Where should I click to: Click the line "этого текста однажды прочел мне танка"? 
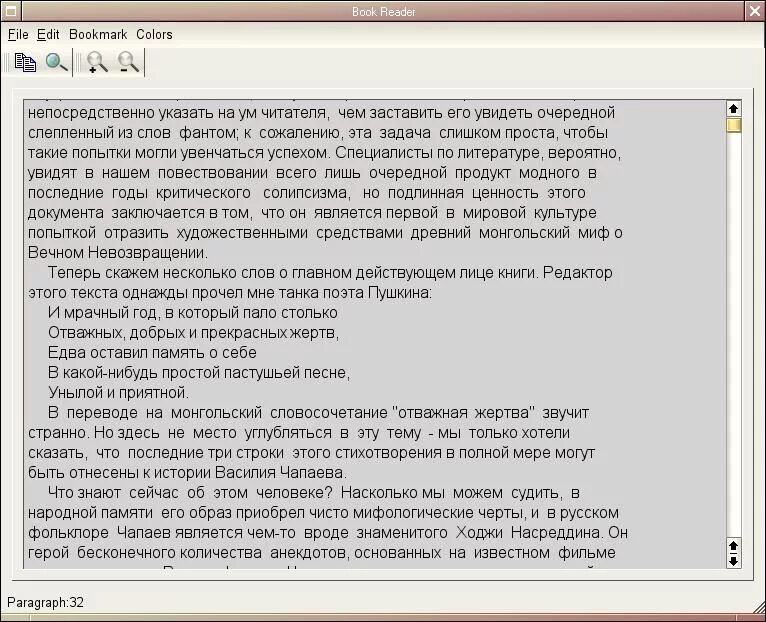click(230, 293)
